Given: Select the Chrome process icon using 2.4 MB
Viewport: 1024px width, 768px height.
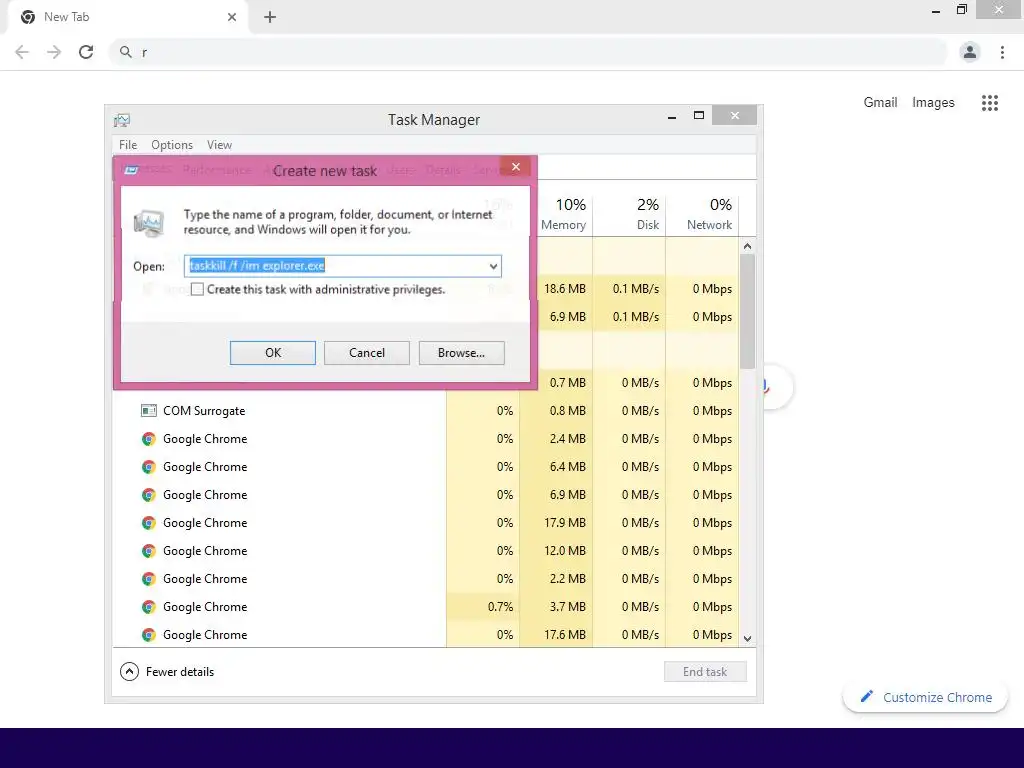Looking at the screenshot, I should [x=149, y=439].
